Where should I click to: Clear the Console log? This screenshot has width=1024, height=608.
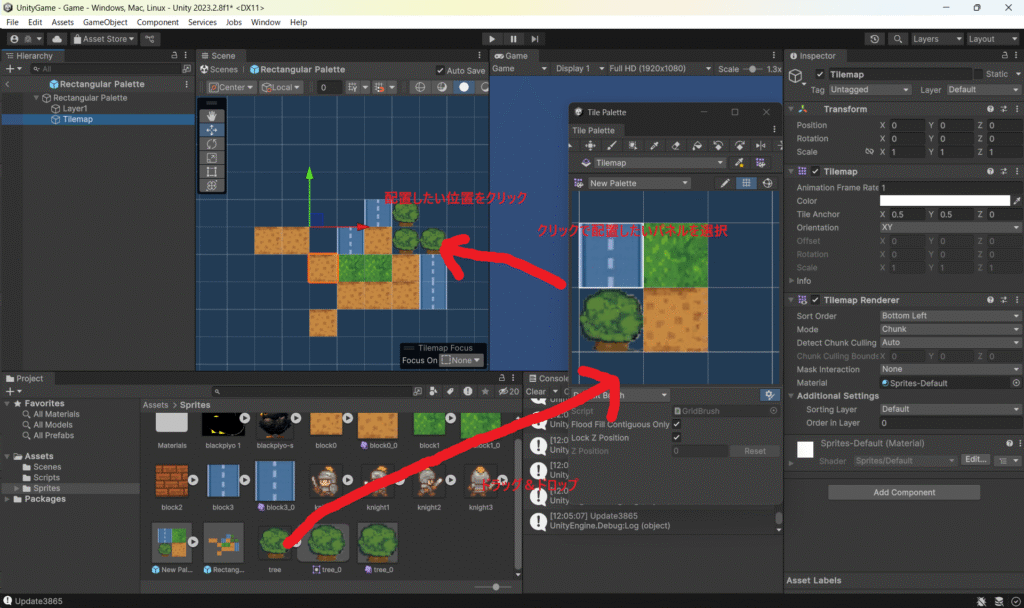coord(536,392)
